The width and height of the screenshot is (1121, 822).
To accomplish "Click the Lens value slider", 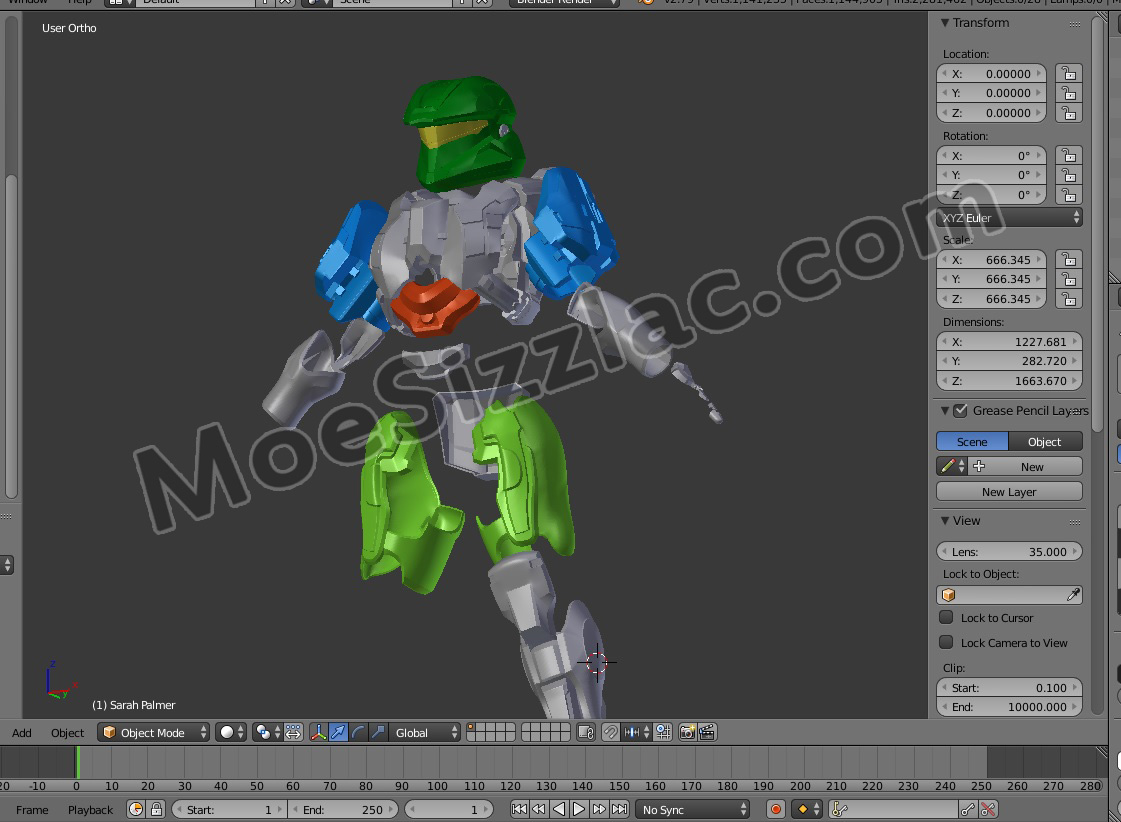I will tap(1009, 551).
